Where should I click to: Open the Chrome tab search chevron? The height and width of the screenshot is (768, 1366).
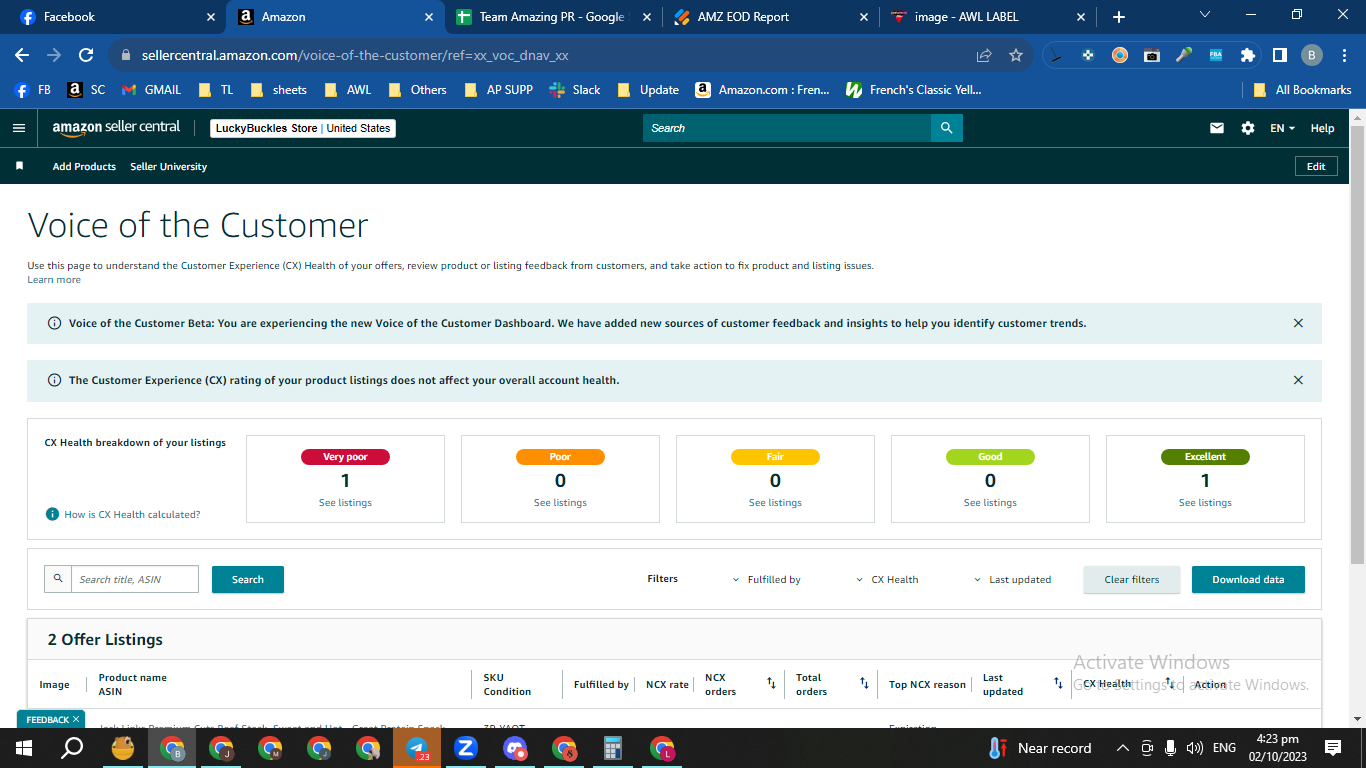(1205, 15)
